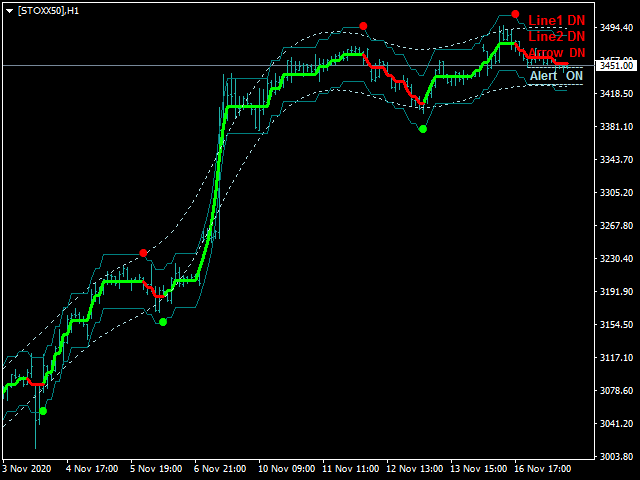Click the 6 Nov 21:00 time label
Screen dimensions: 640x480
tap(220, 469)
